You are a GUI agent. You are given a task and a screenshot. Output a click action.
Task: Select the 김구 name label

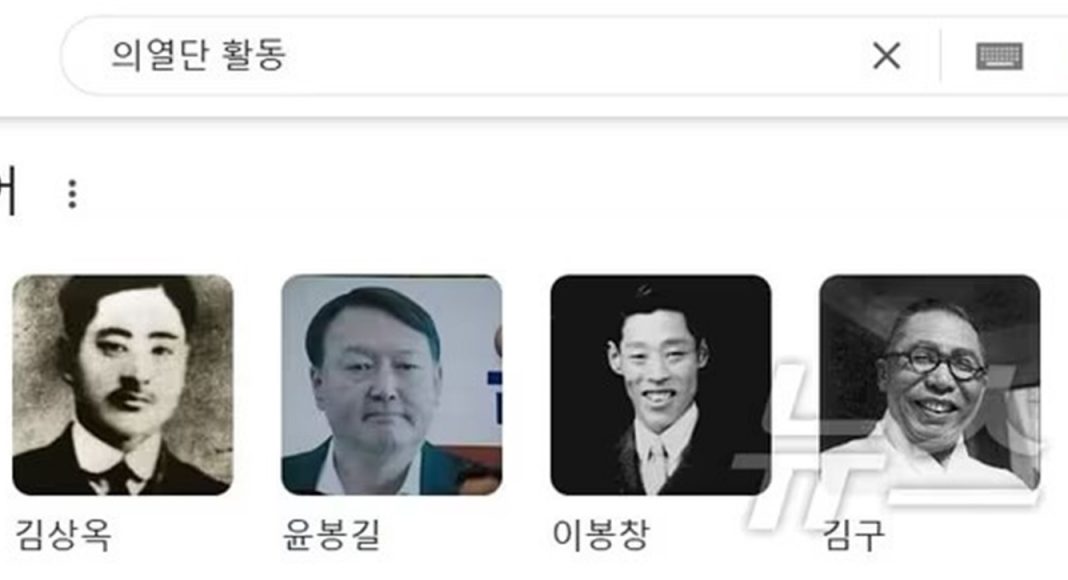(x=853, y=534)
